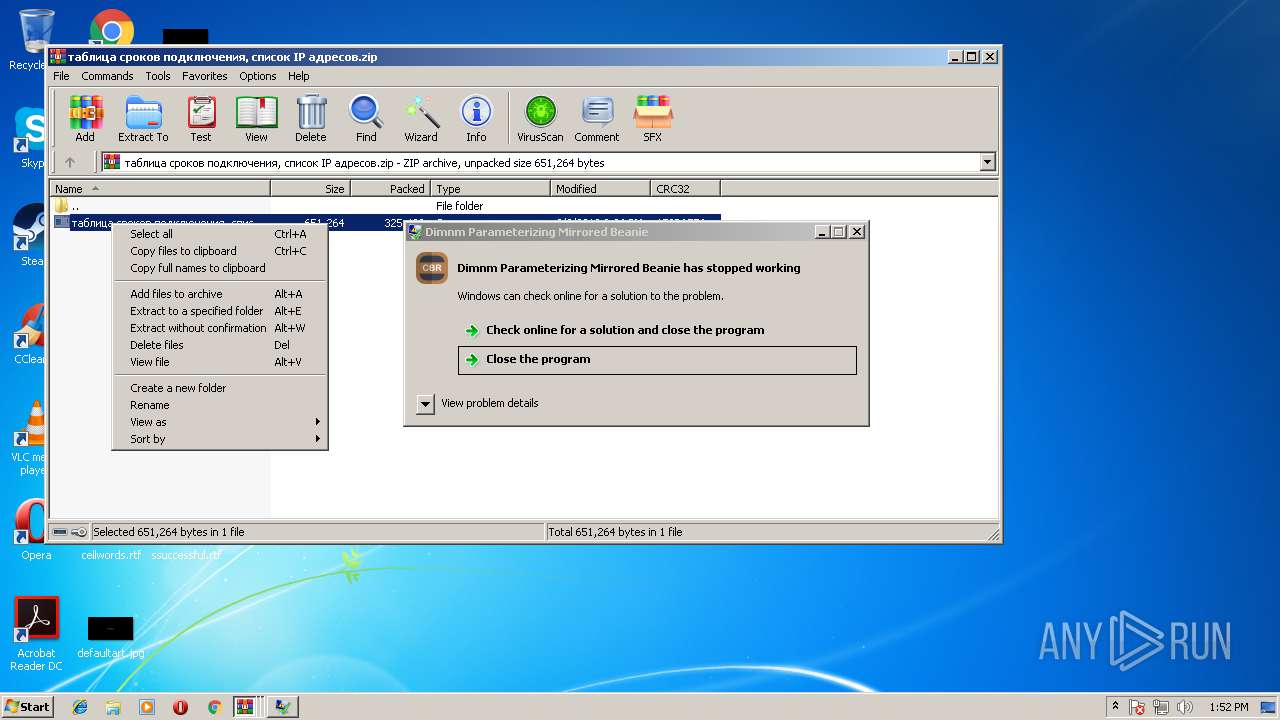This screenshot has width=1280, height=720.
Task: Click the WinRAR taskbar button
Action: click(x=245, y=707)
